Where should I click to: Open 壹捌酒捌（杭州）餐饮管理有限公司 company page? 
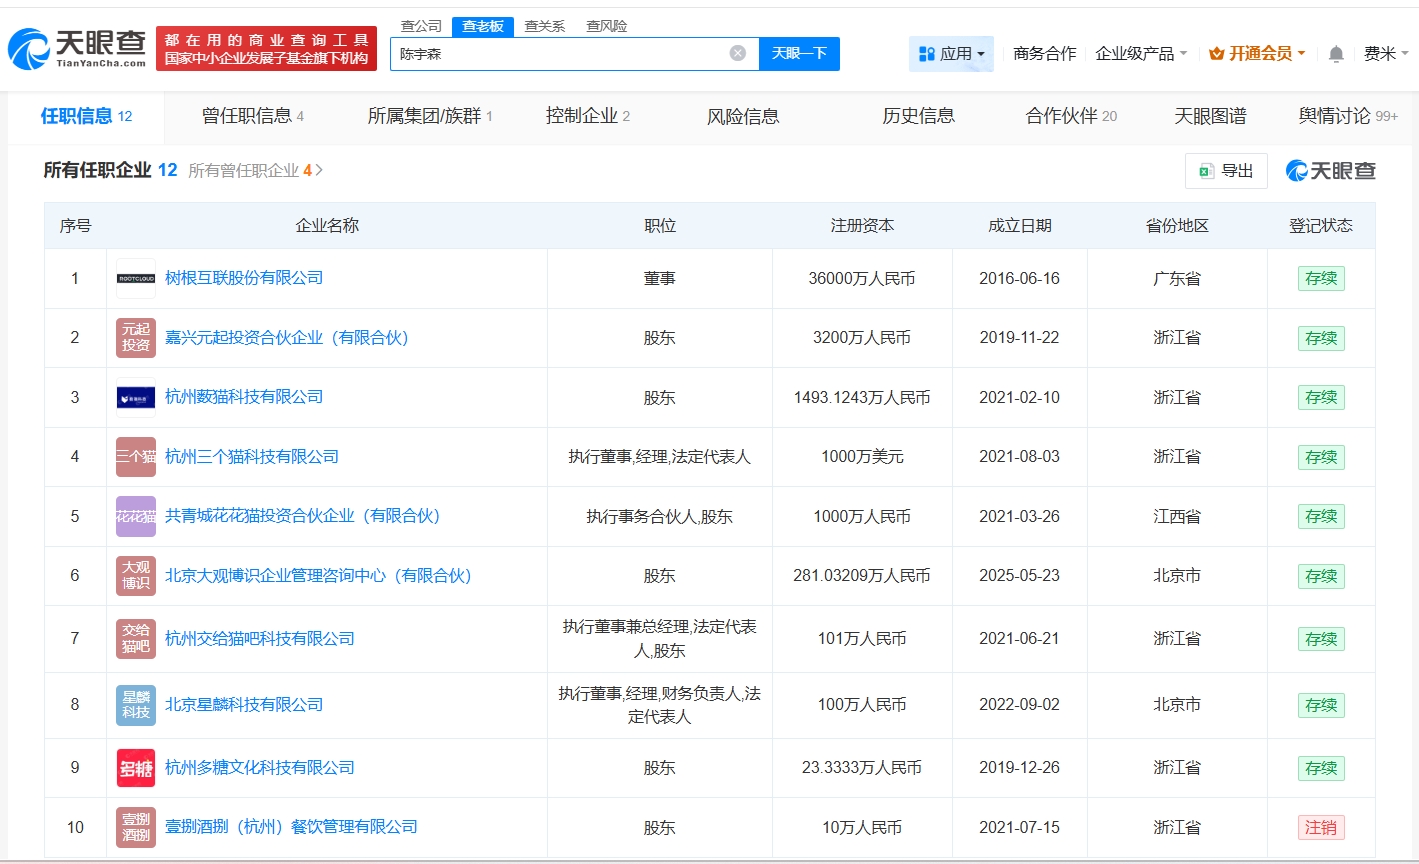click(x=292, y=827)
